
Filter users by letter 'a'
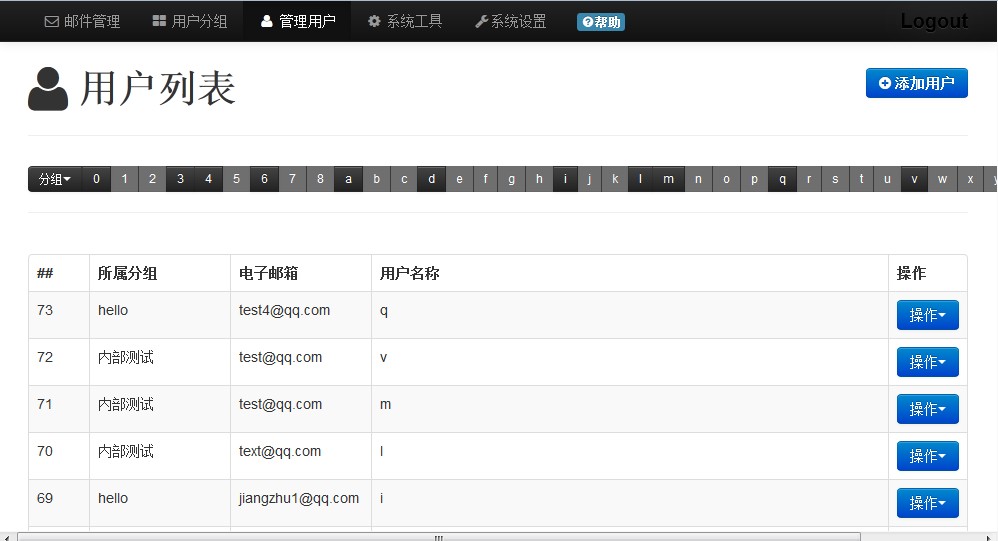[348, 179]
